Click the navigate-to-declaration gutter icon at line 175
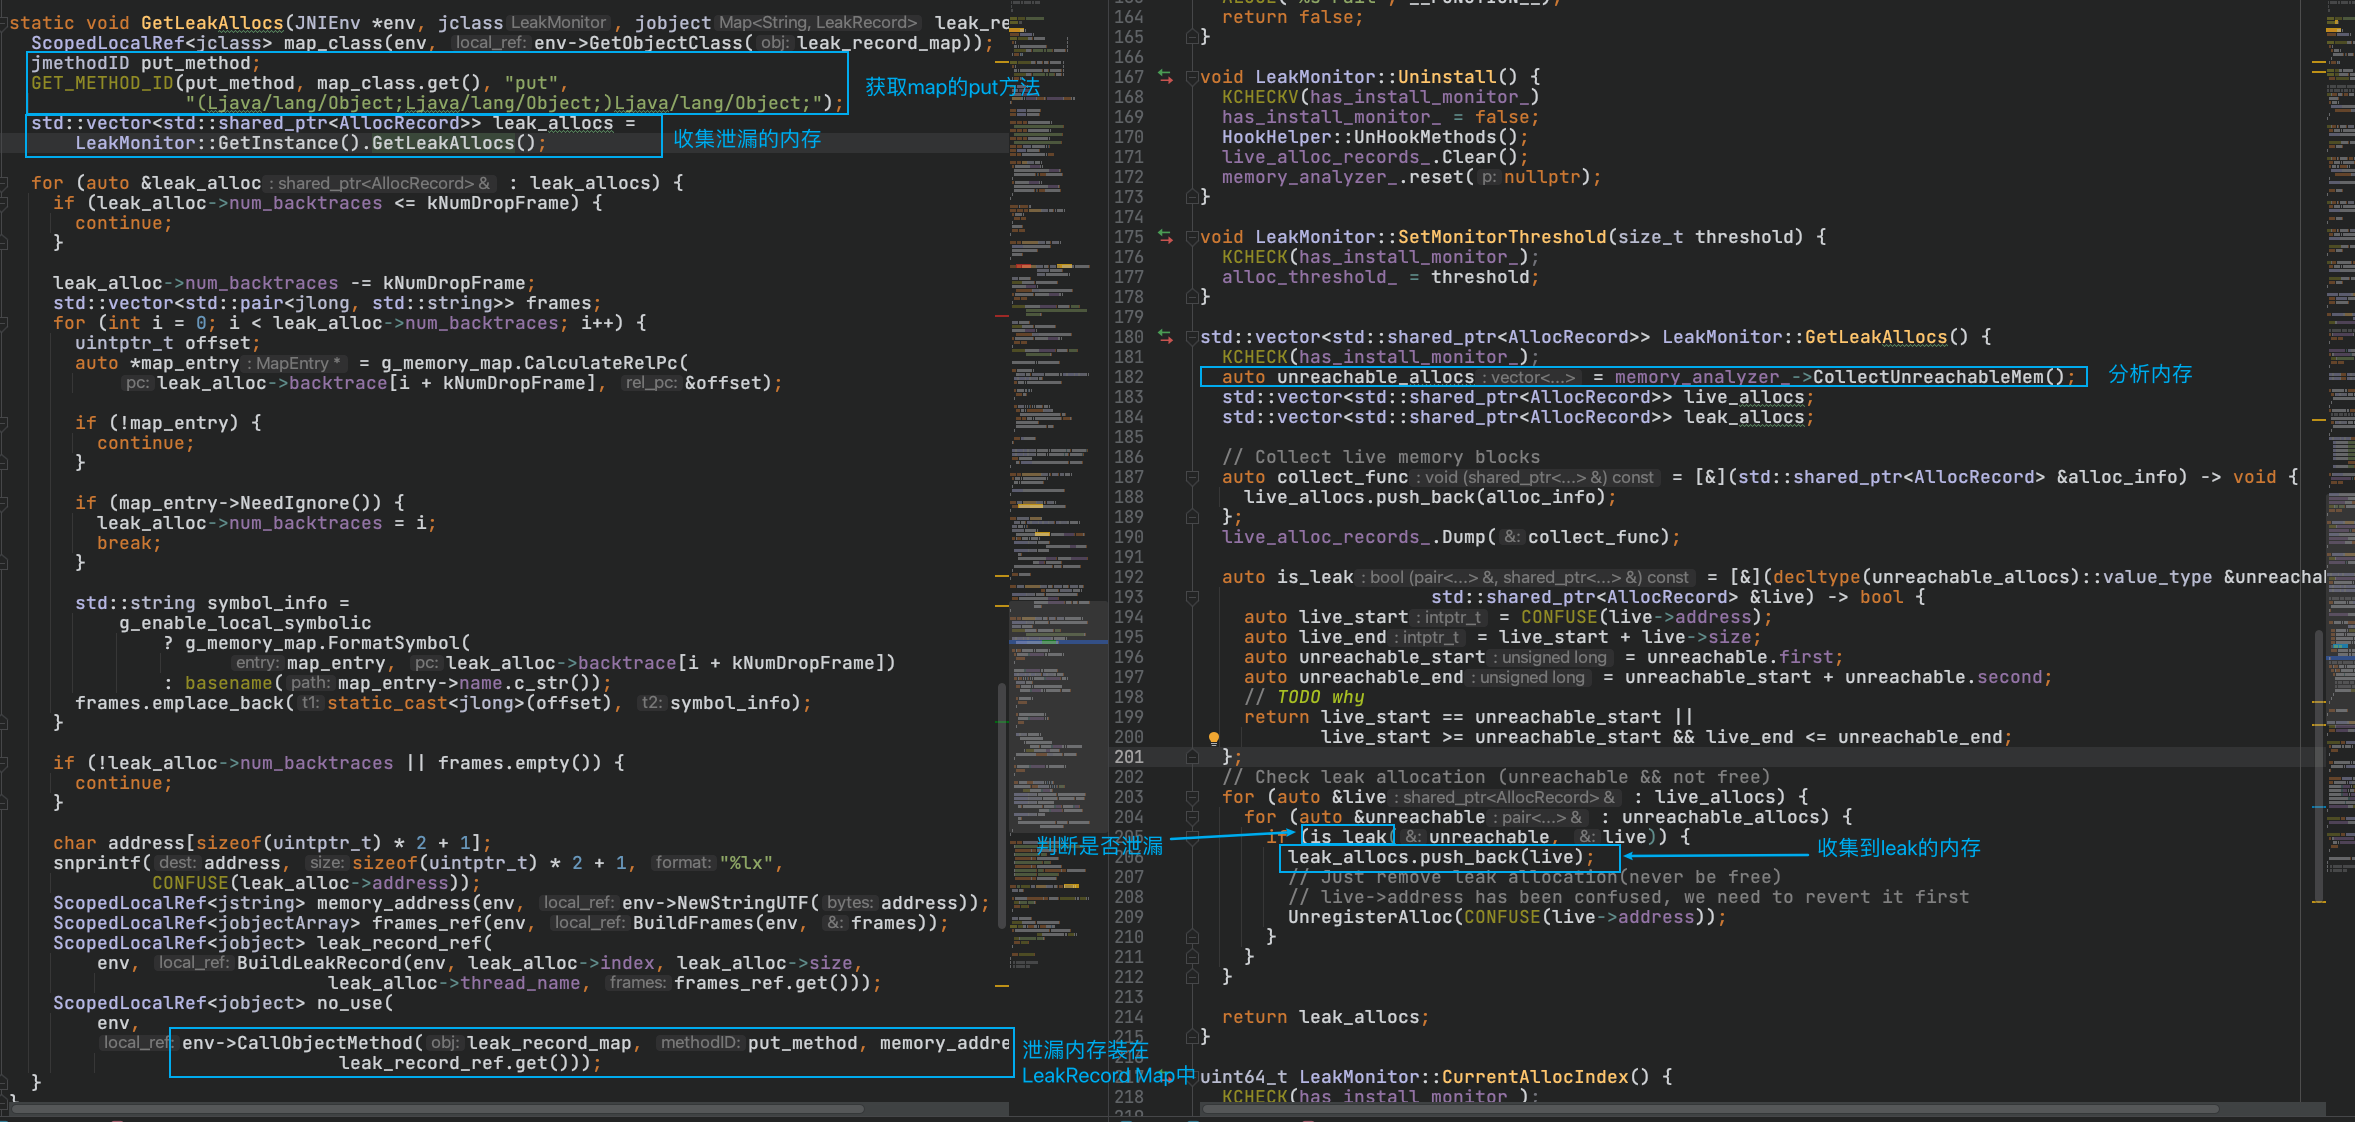 (x=1165, y=236)
